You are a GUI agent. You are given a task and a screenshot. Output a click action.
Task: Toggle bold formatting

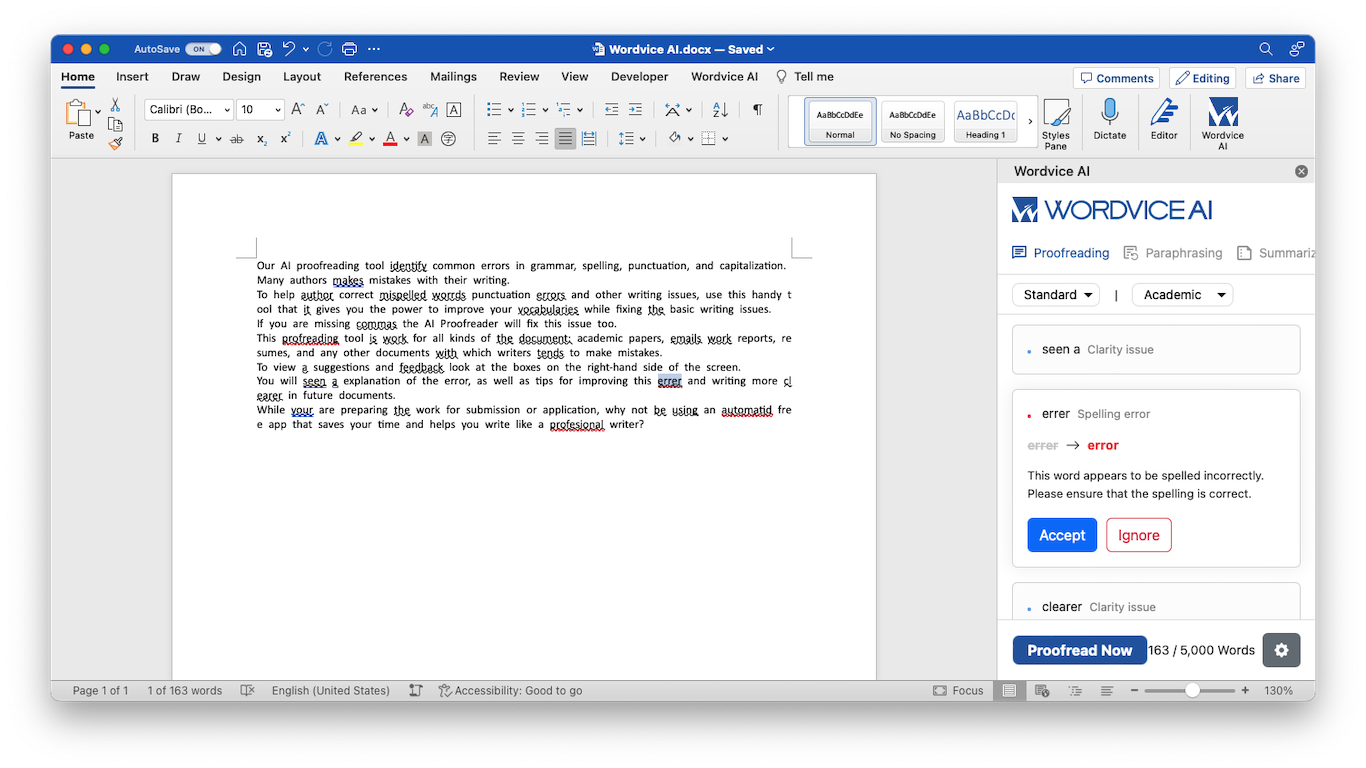click(x=155, y=139)
